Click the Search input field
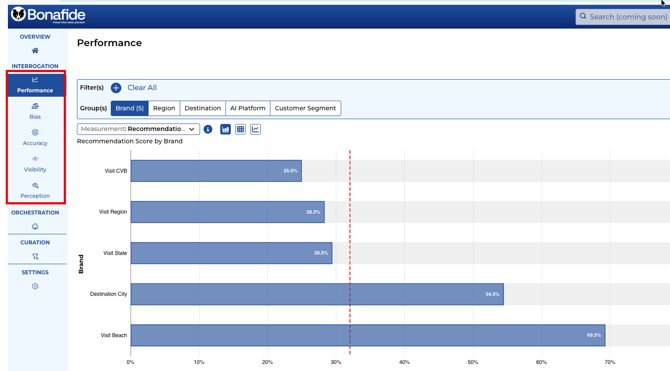 pyautogui.click(x=623, y=17)
